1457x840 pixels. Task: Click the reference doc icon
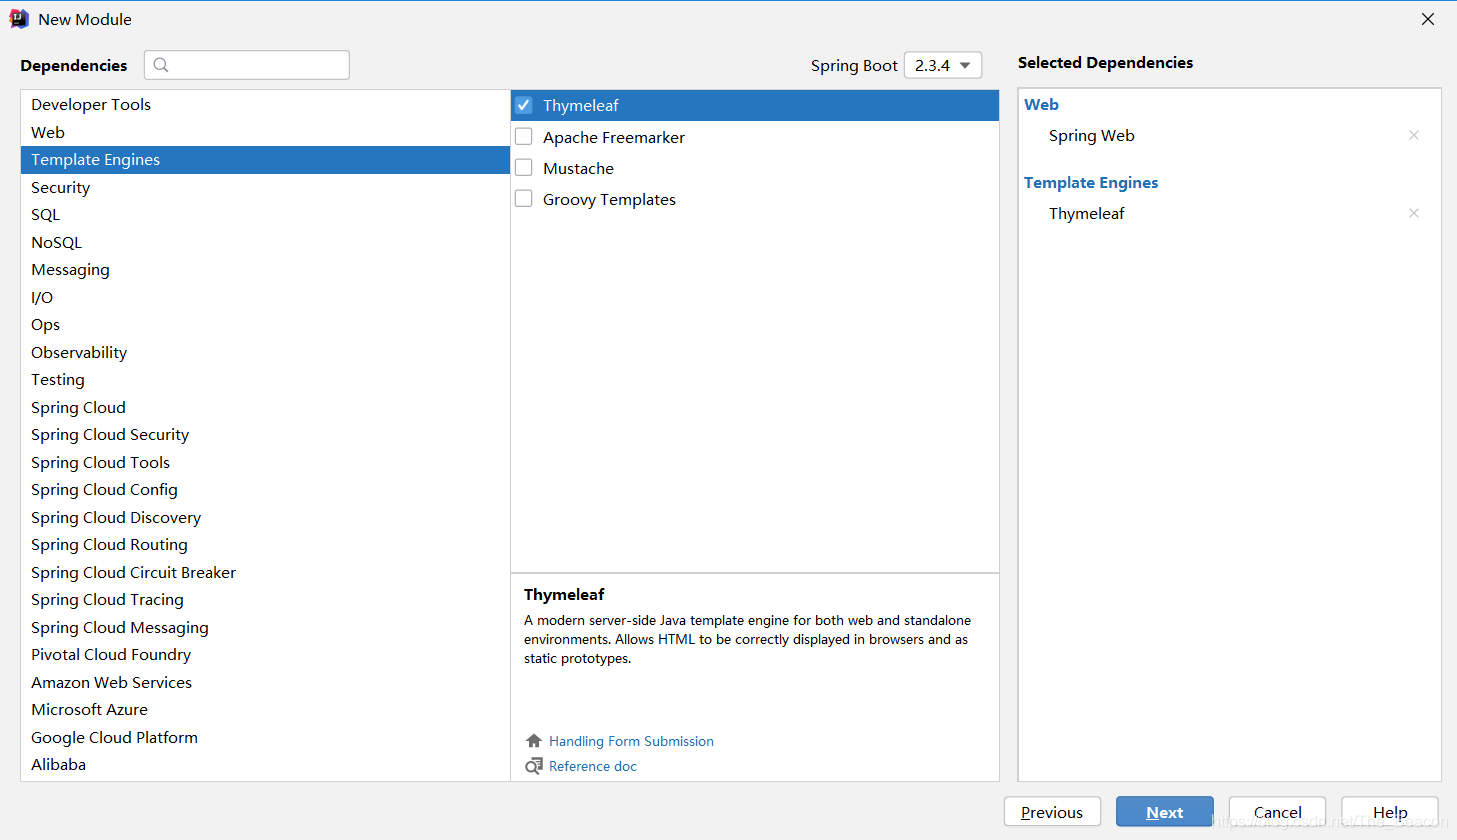(534, 766)
